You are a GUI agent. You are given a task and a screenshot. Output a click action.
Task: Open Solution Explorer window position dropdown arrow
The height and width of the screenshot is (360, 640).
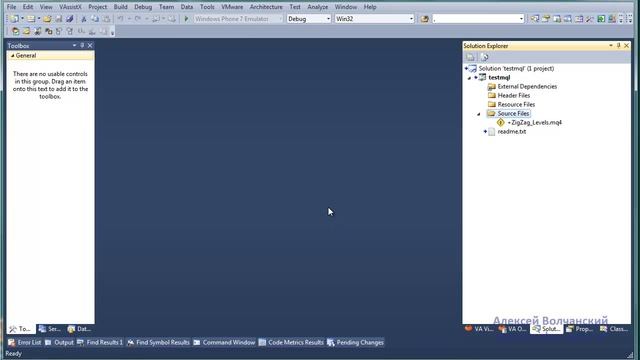[611, 46]
